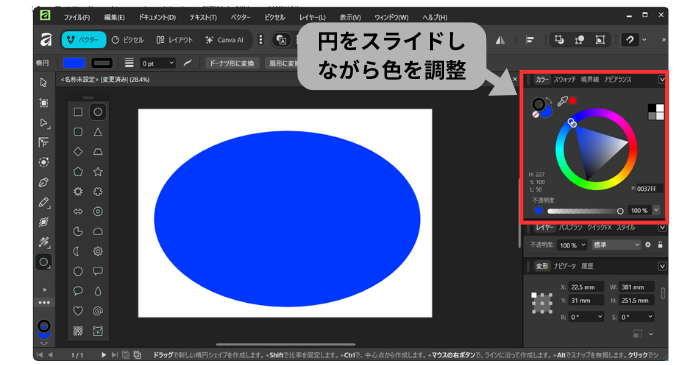698x365 pixels.
Task: Select the Move tool arrow
Action: pyautogui.click(x=43, y=83)
